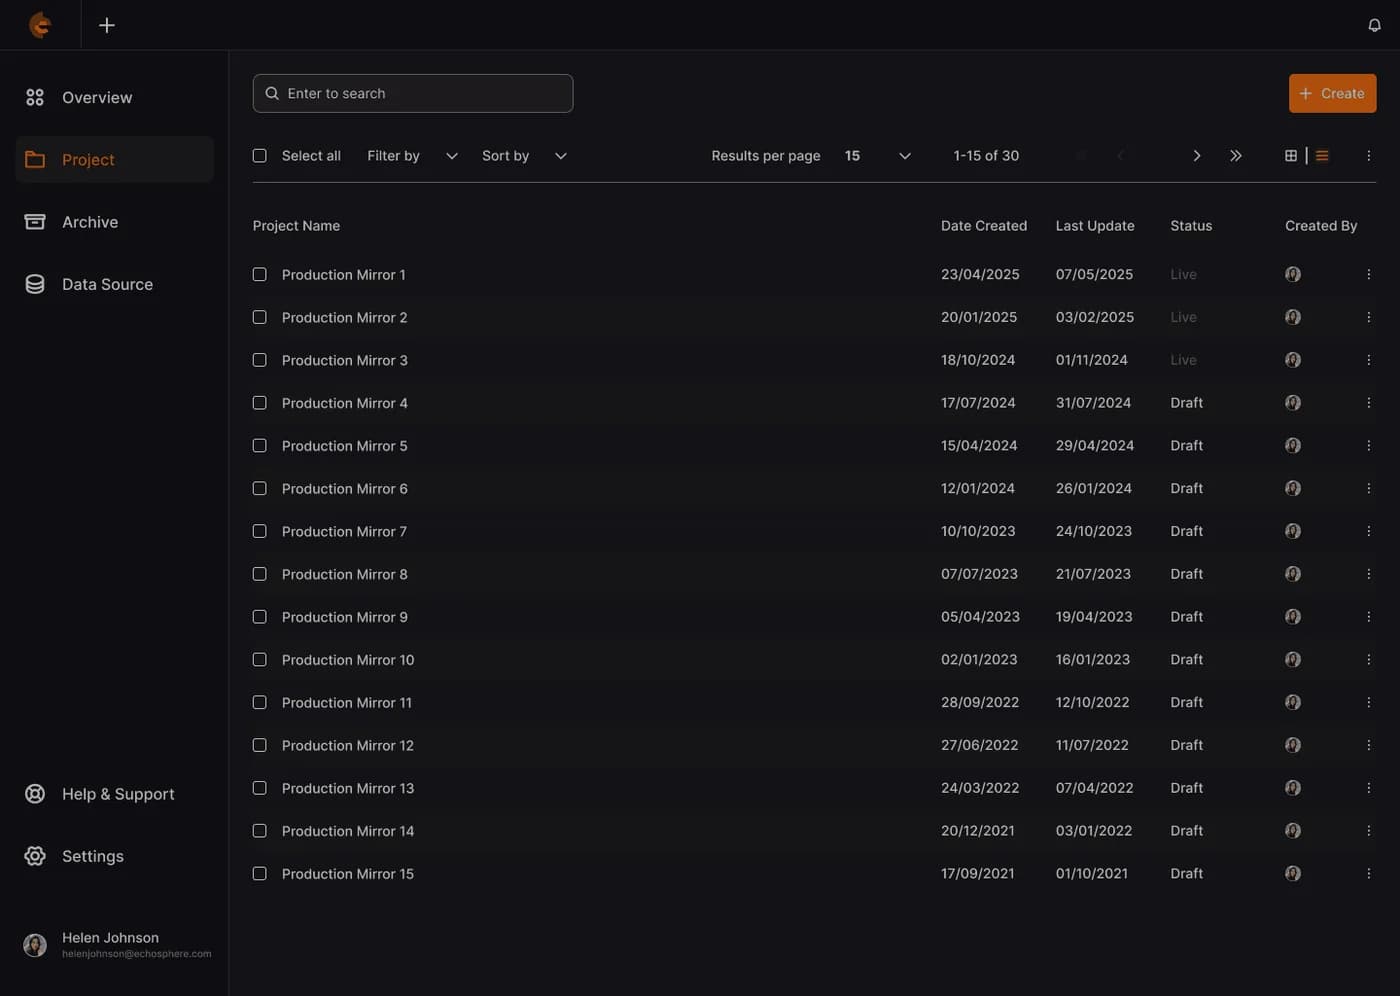The width and height of the screenshot is (1400, 996).
Task: Check Production Mirror 6 checkbox
Action: pyautogui.click(x=260, y=489)
